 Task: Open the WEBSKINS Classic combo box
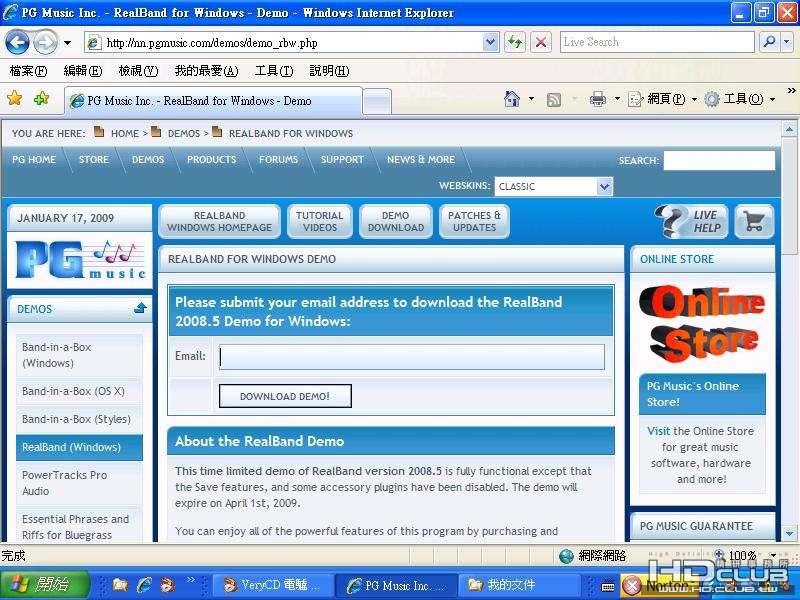point(553,186)
